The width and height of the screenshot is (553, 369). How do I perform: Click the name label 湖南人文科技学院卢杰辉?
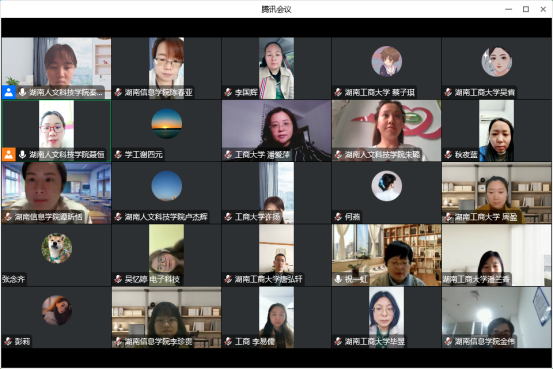pyautogui.click(x=166, y=217)
